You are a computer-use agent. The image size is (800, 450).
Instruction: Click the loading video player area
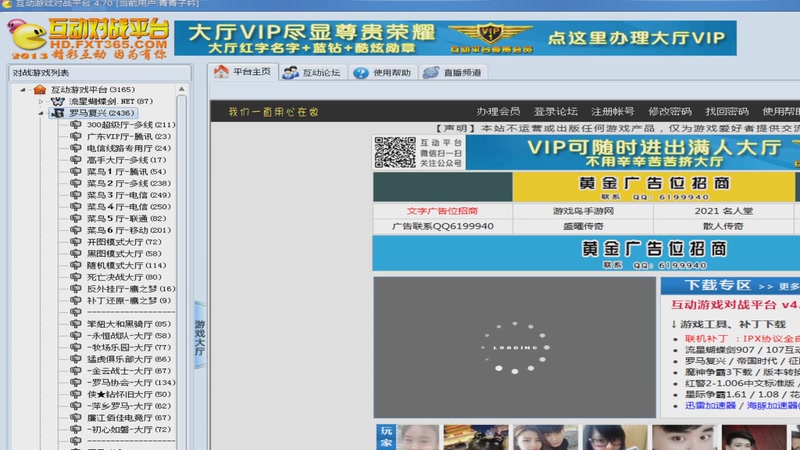coord(515,347)
